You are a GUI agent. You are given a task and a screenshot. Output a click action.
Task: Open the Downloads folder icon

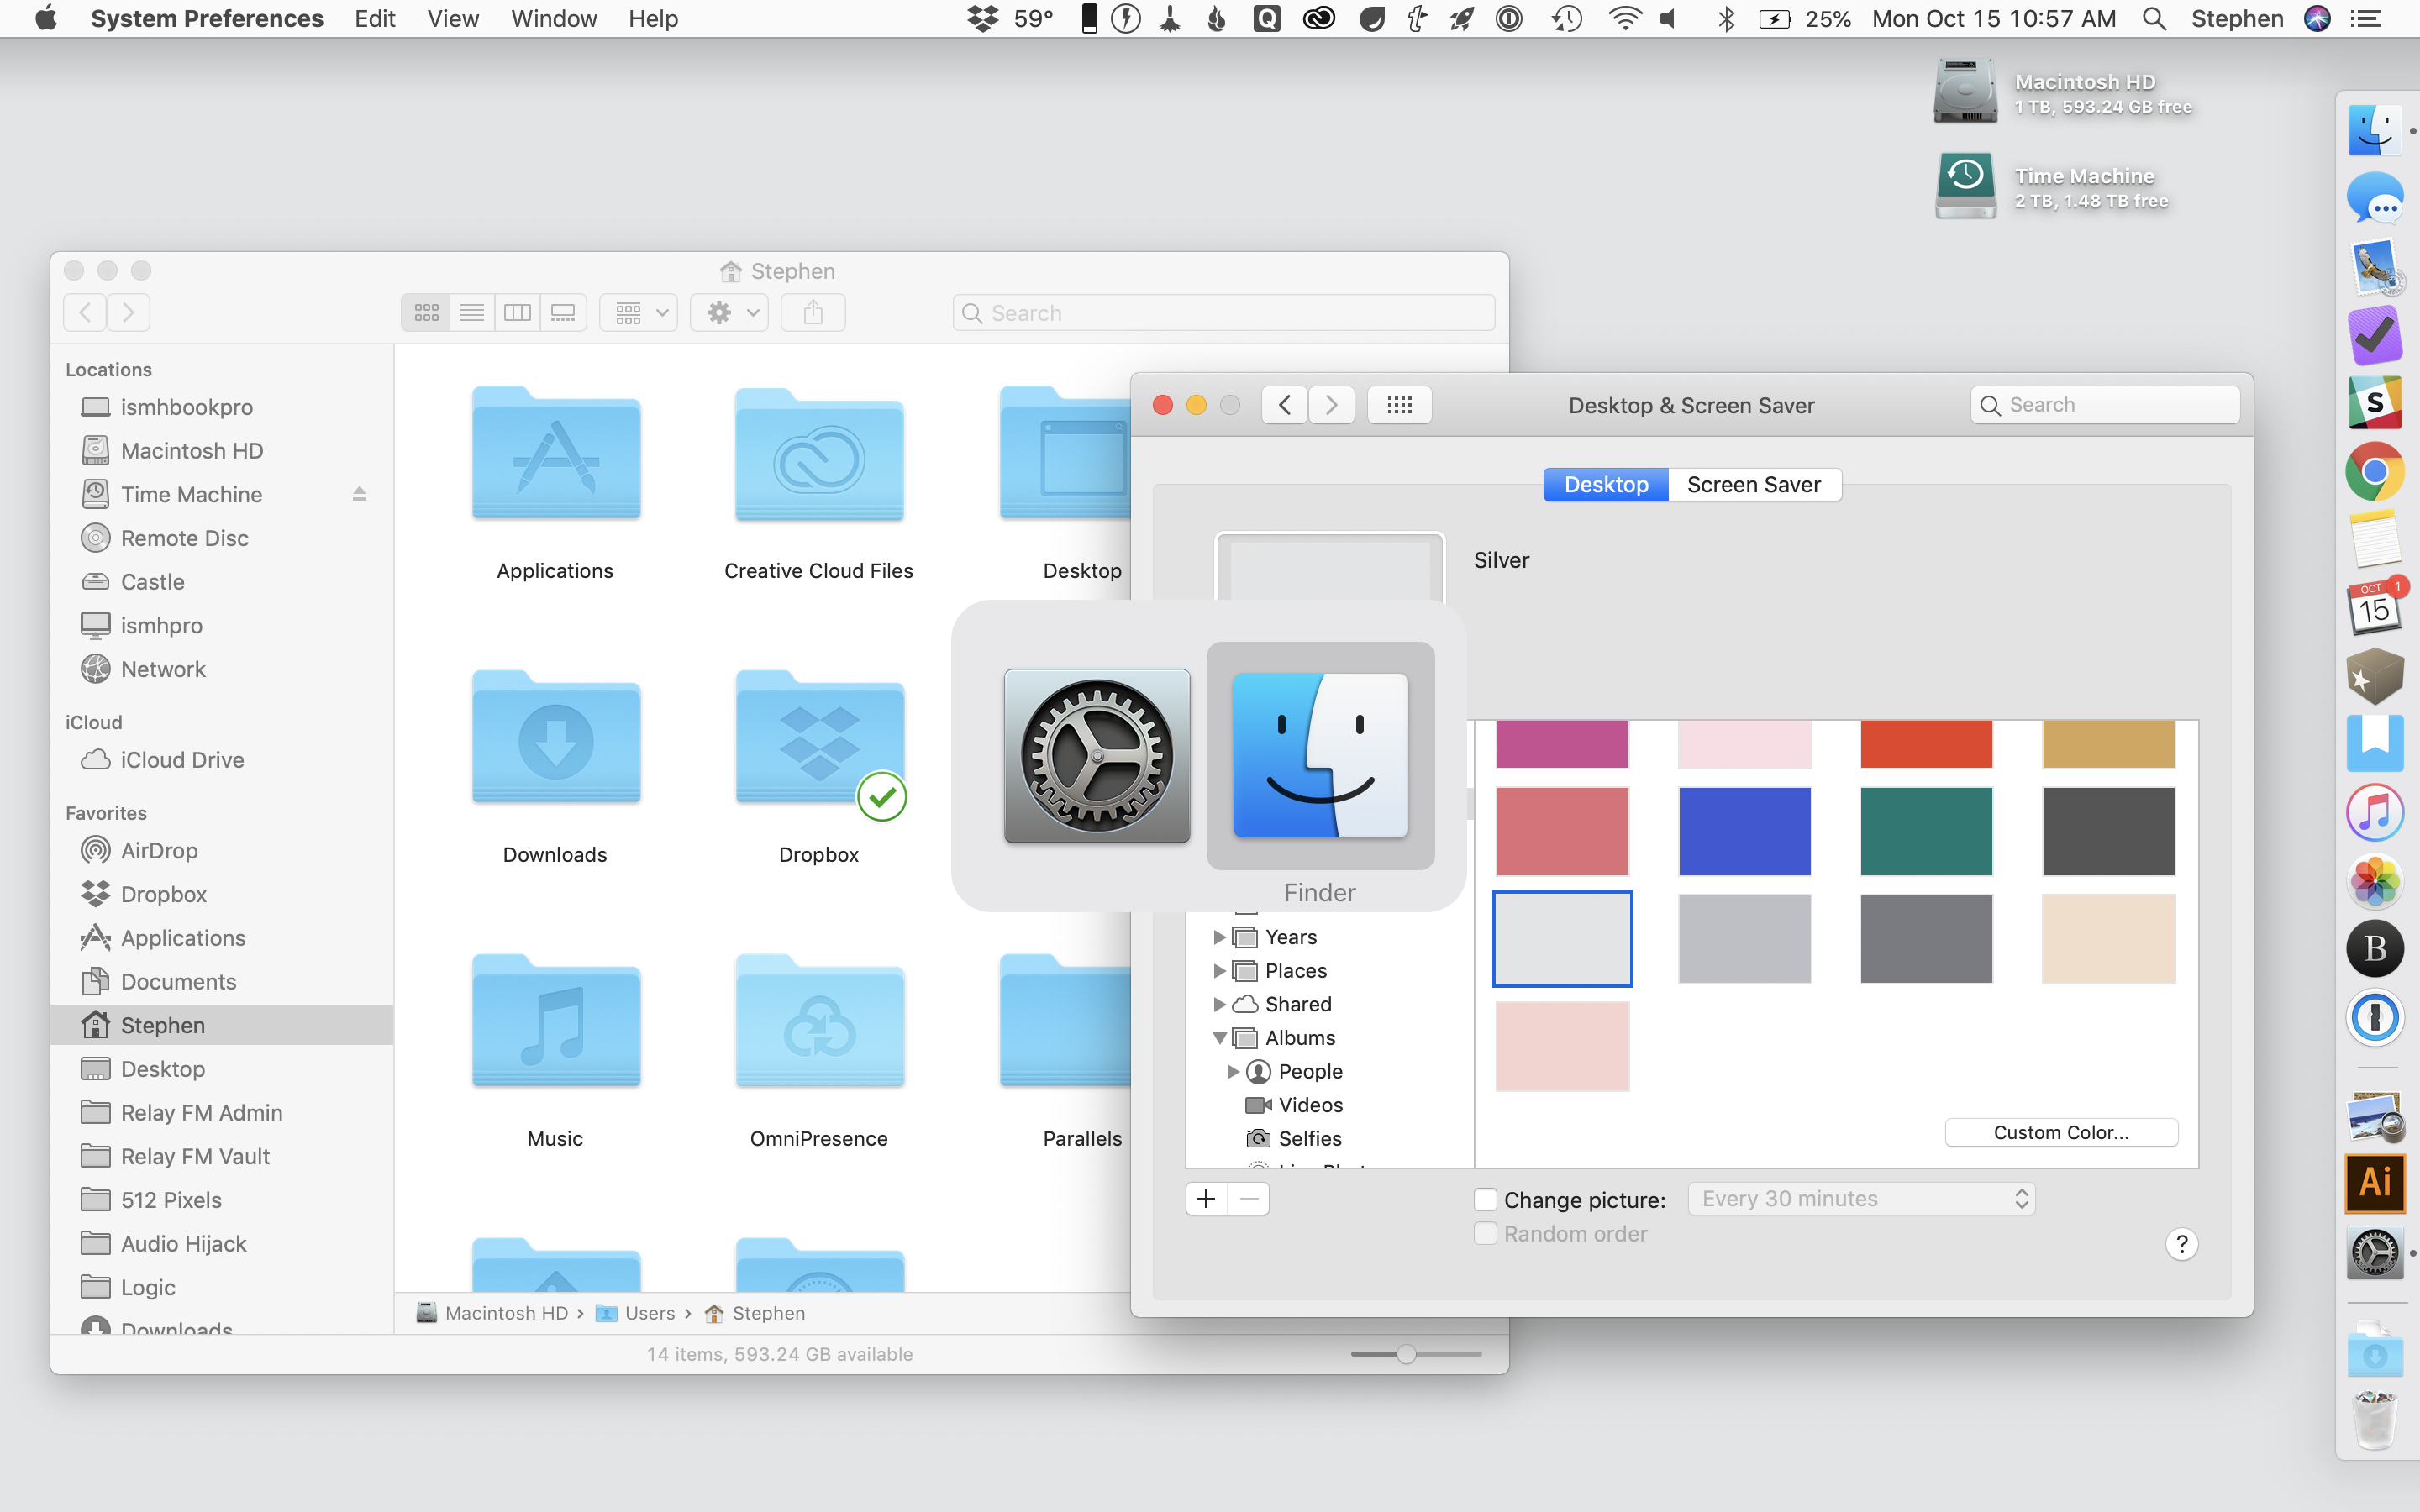pos(556,738)
